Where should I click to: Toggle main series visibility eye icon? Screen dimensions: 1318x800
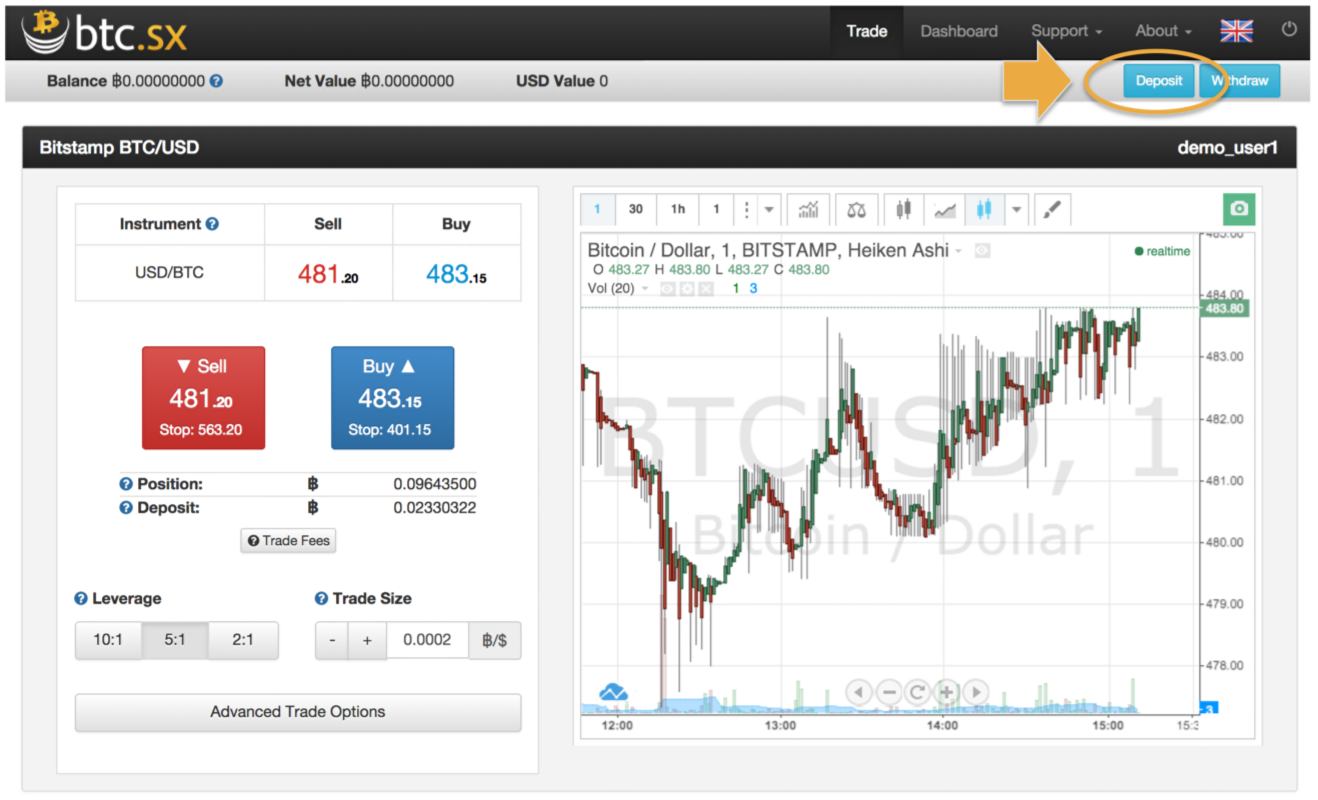pos(982,251)
